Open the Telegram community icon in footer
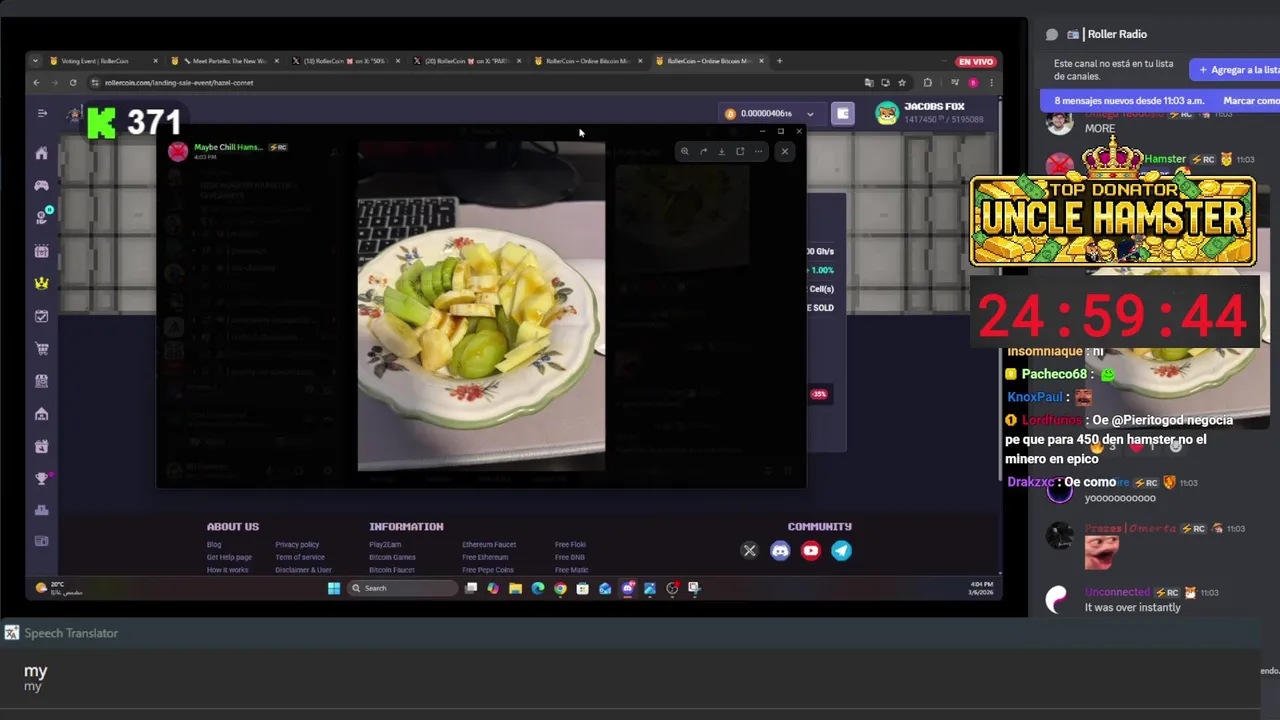Screen dimensions: 1280x720 click(x=842, y=550)
